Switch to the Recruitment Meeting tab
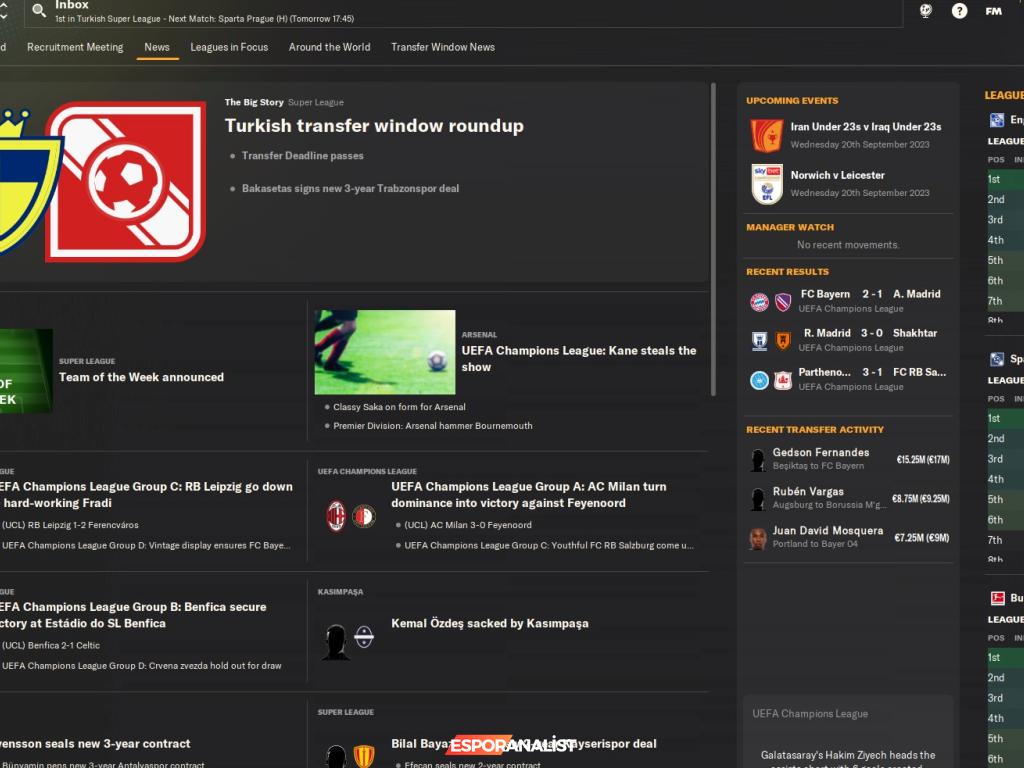The height and width of the screenshot is (768, 1024). [x=75, y=47]
